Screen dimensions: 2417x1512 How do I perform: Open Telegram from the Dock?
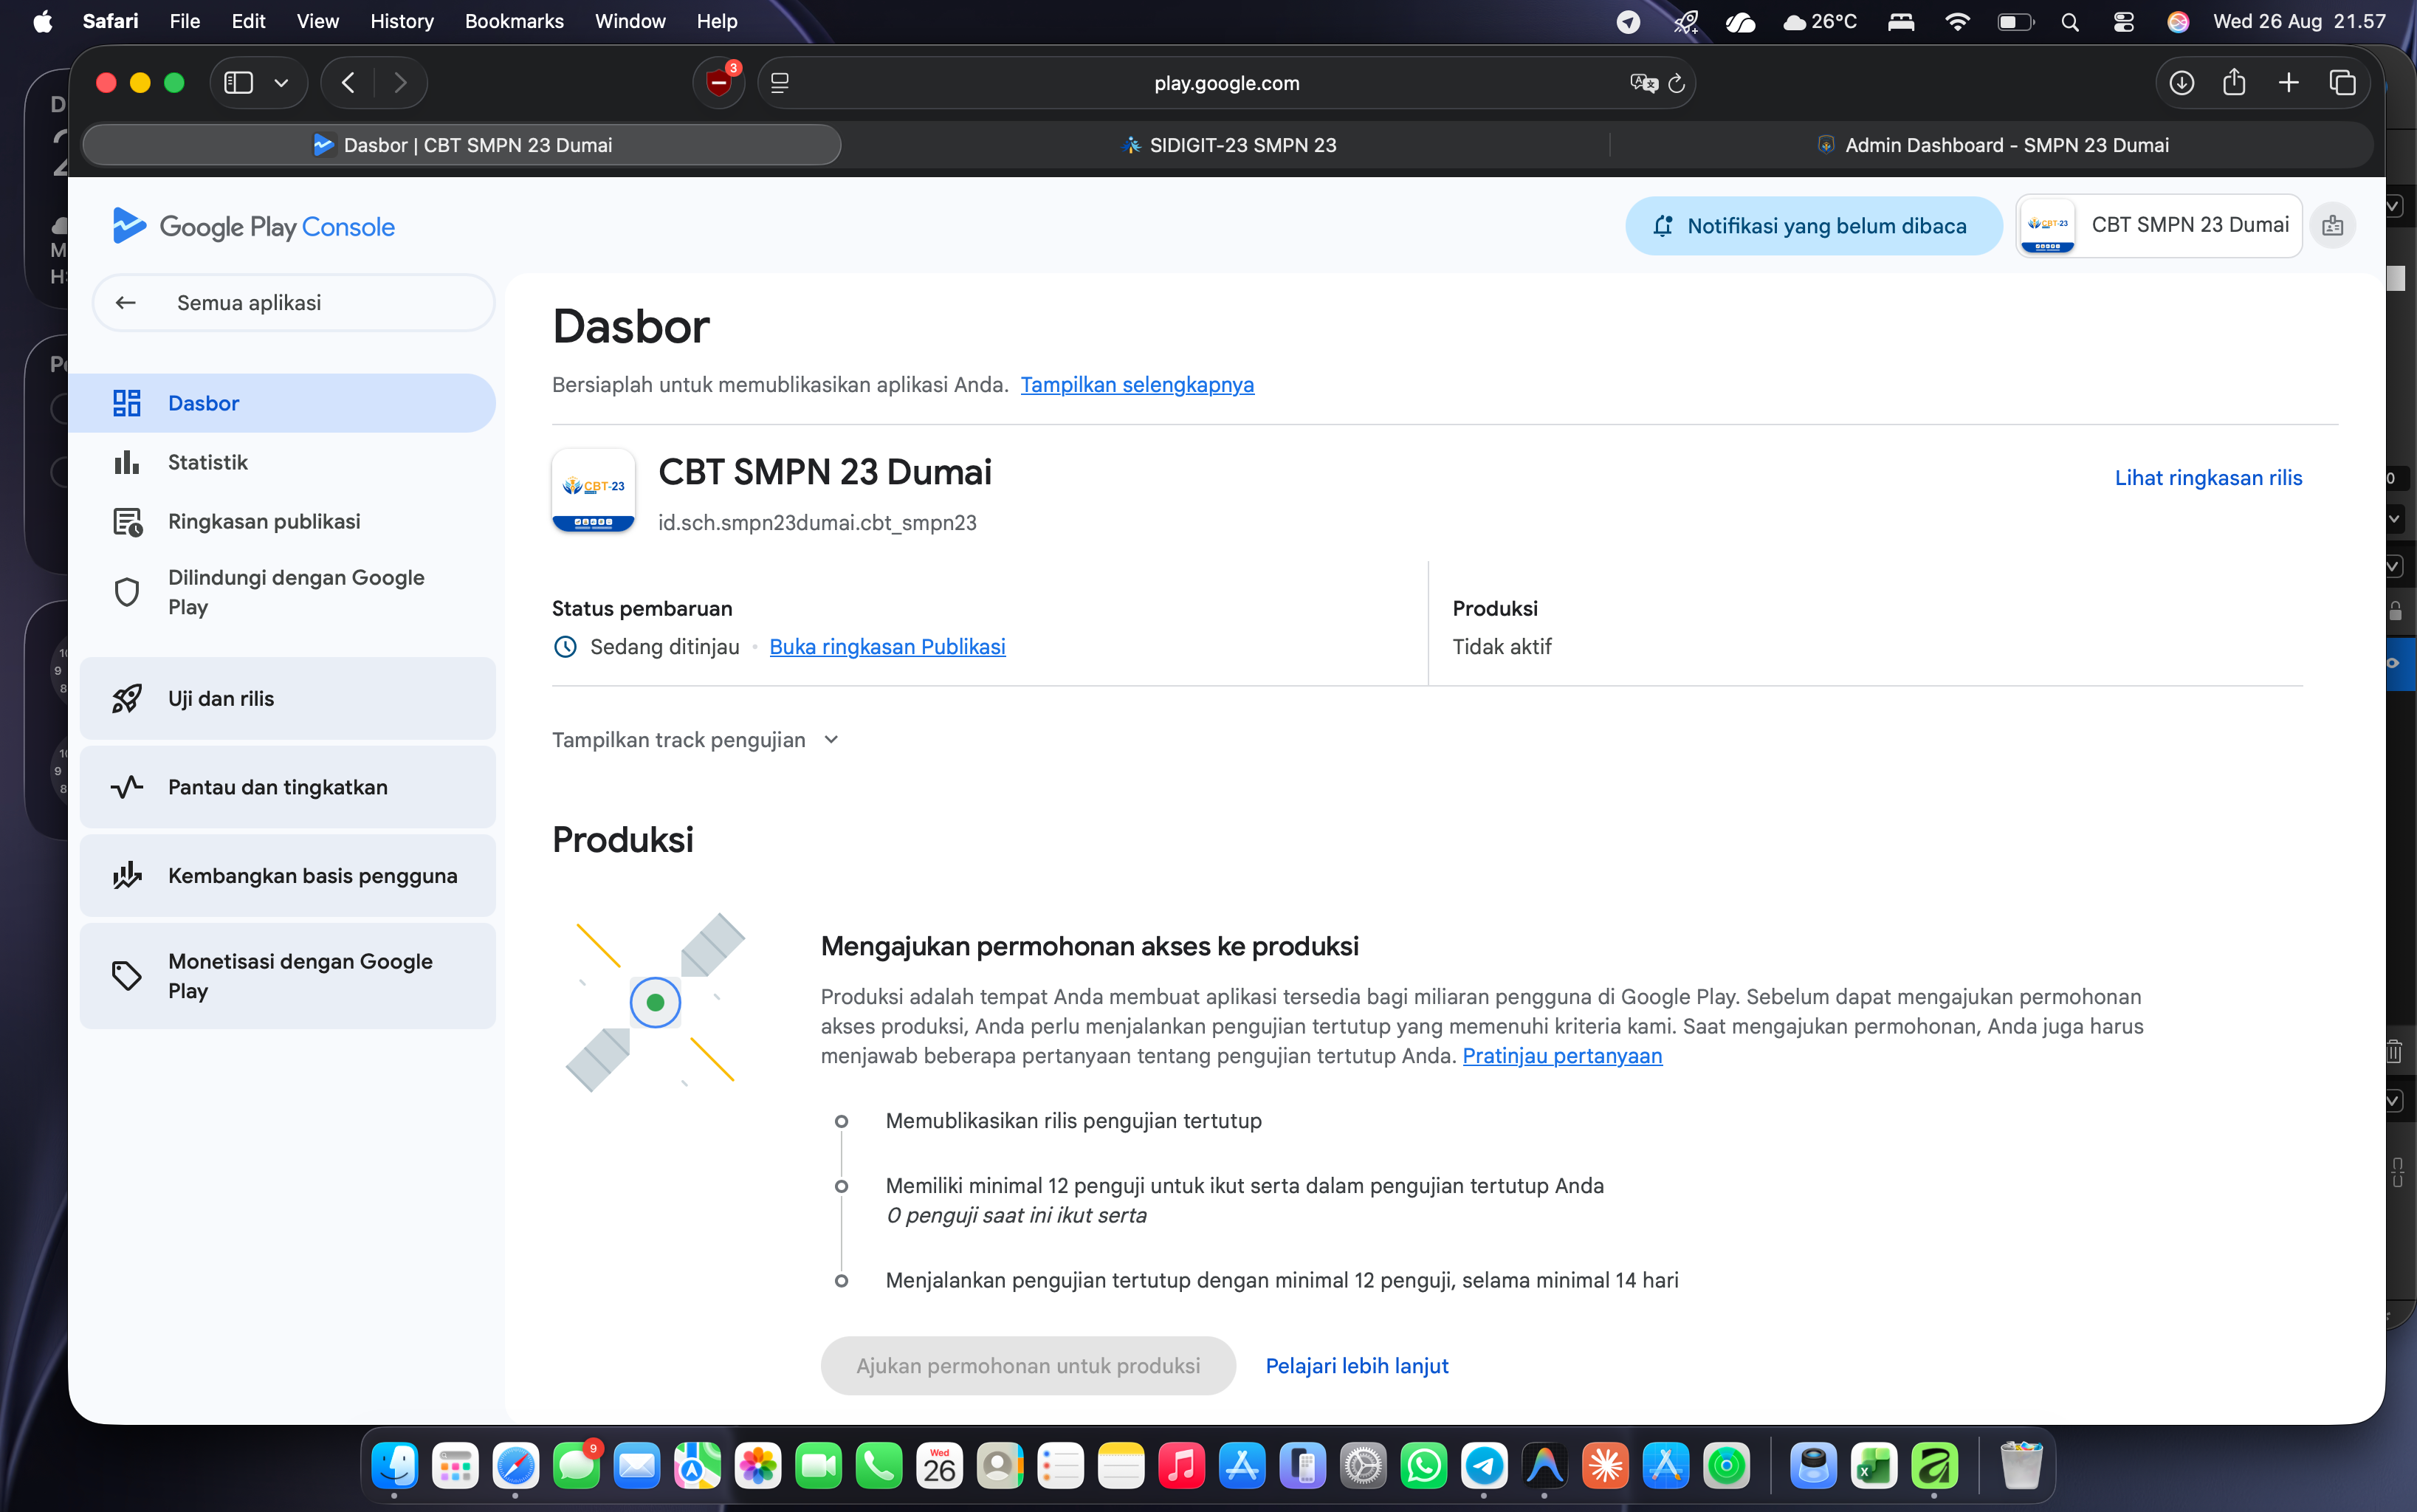pyautogui.click(x=1484, y=1466)
